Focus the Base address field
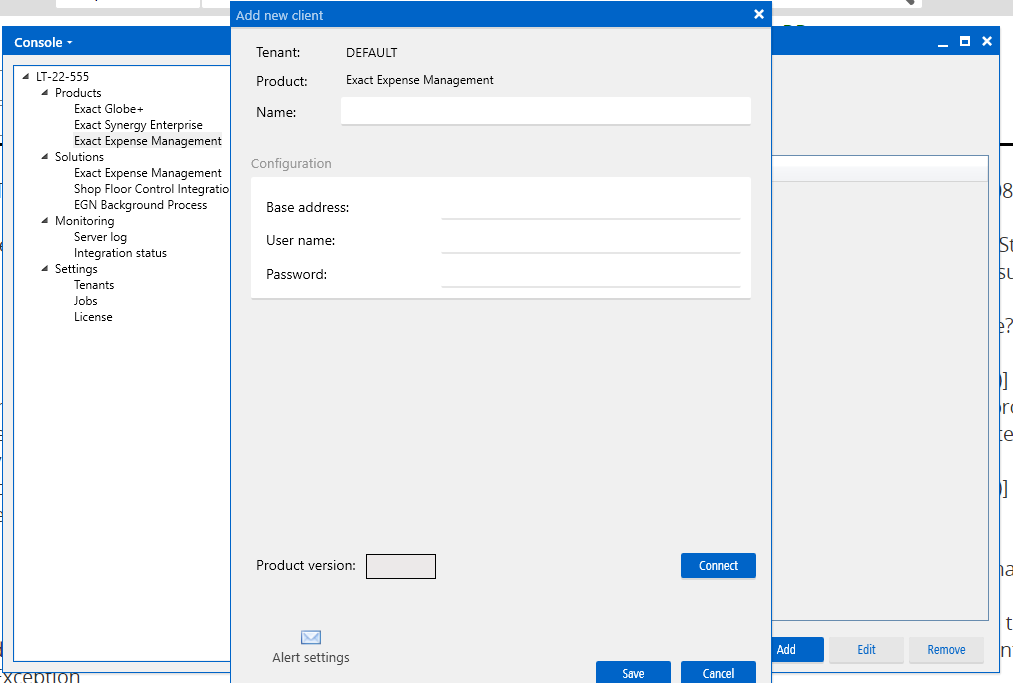This screenshot has width=1013, height=683. tap(590, 207)
